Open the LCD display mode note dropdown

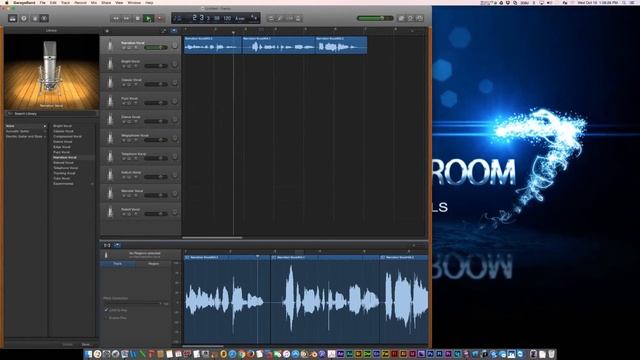pos(178,18)
